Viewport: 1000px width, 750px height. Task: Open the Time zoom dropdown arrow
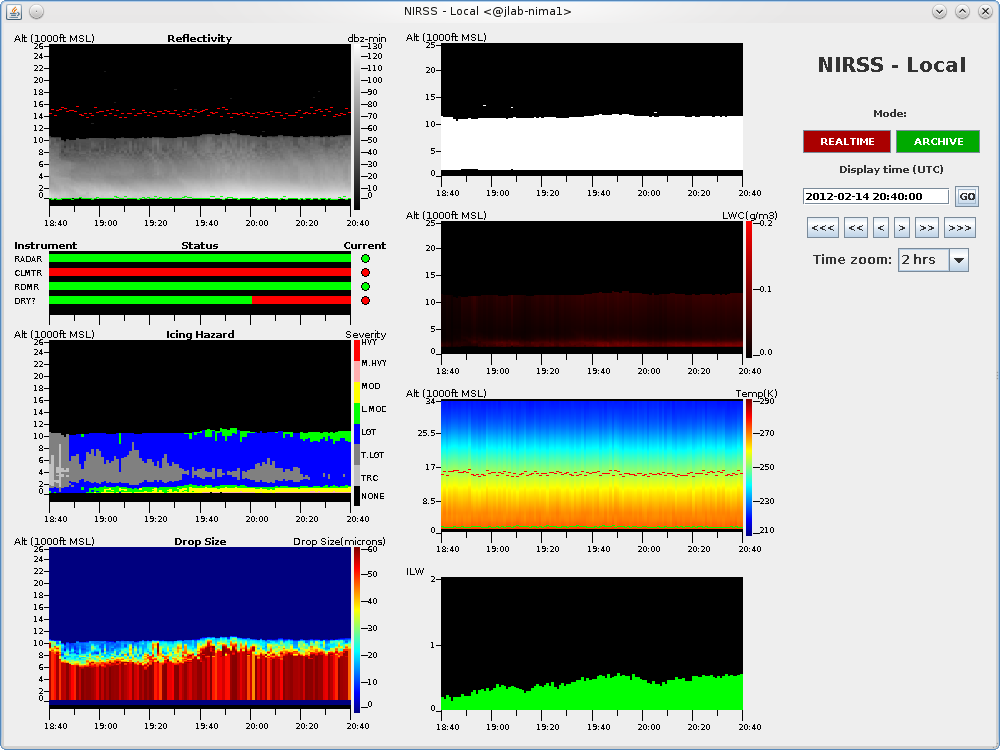point(958,260)
